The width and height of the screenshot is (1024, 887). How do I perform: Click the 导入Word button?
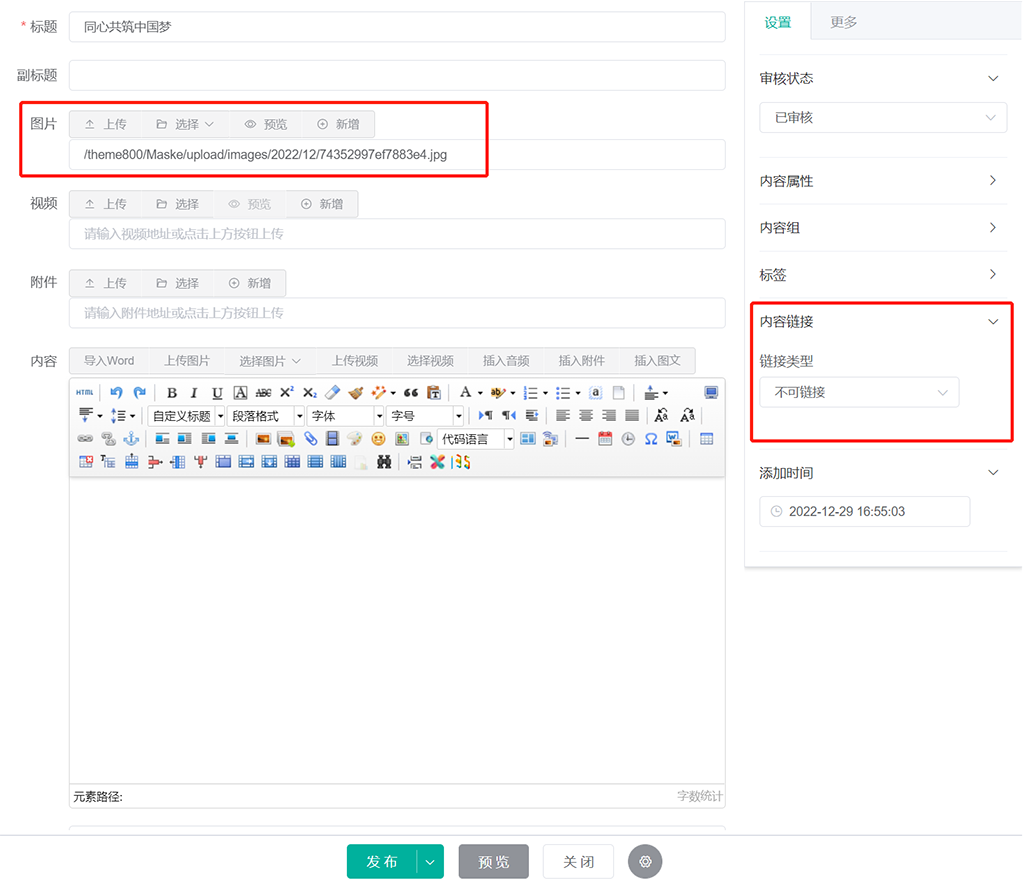109,361
